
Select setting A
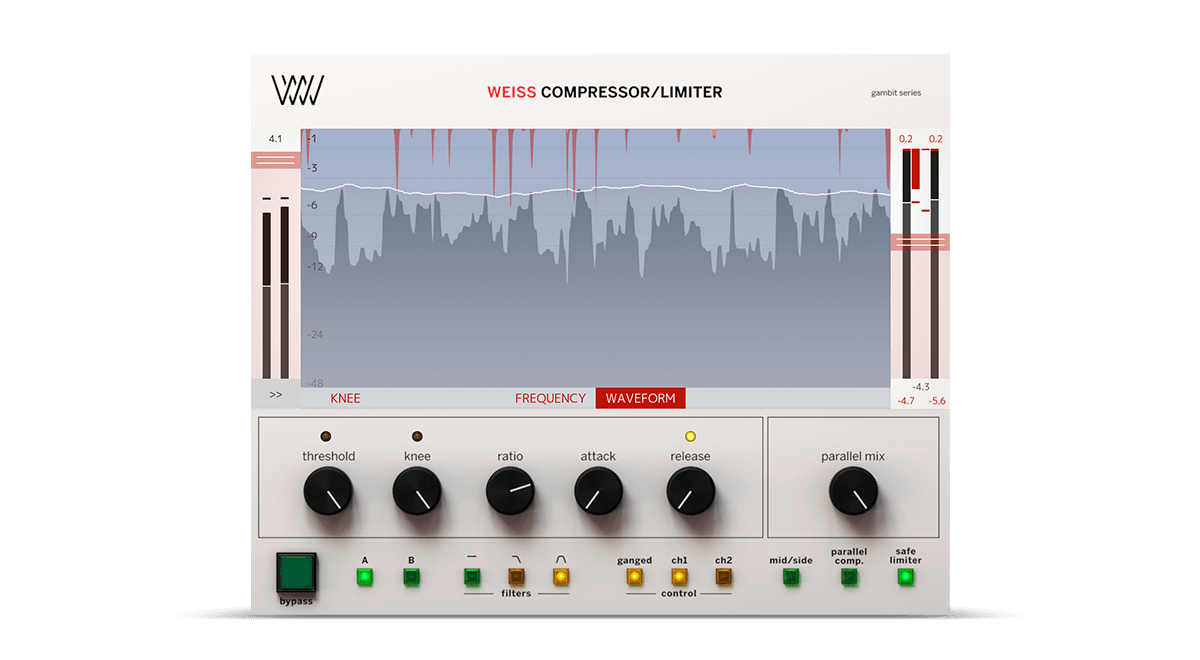pyautogui.click(x=364, y=575)
